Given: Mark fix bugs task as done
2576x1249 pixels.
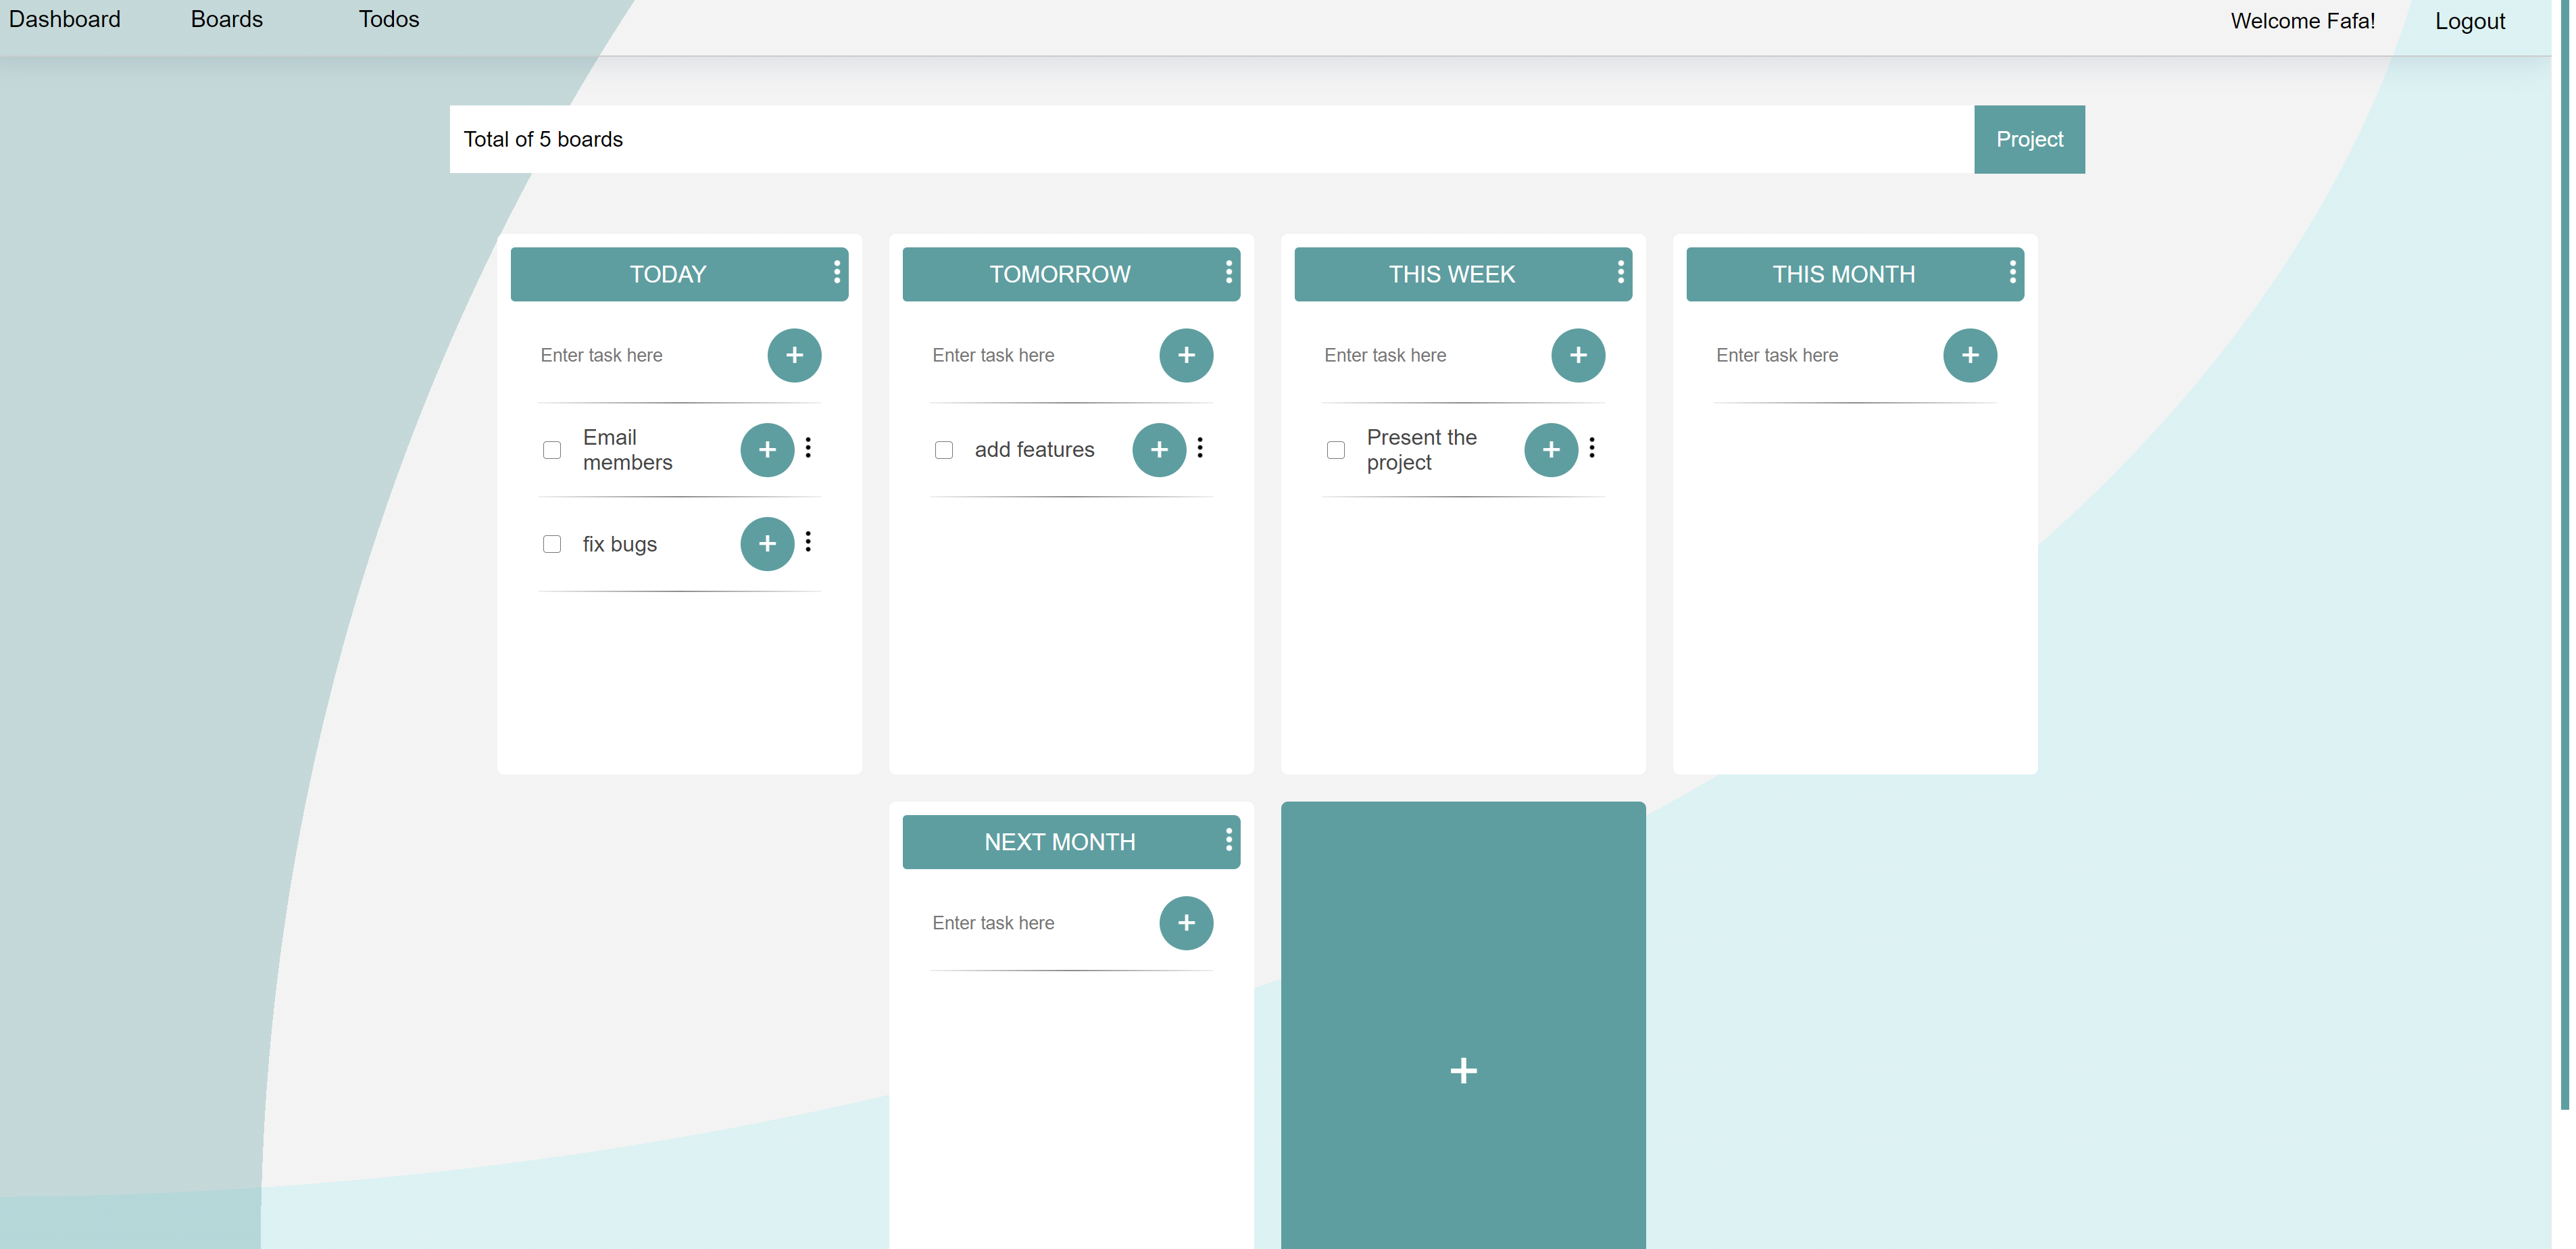Looking at the screenshot, I should (x=552, y=544).
